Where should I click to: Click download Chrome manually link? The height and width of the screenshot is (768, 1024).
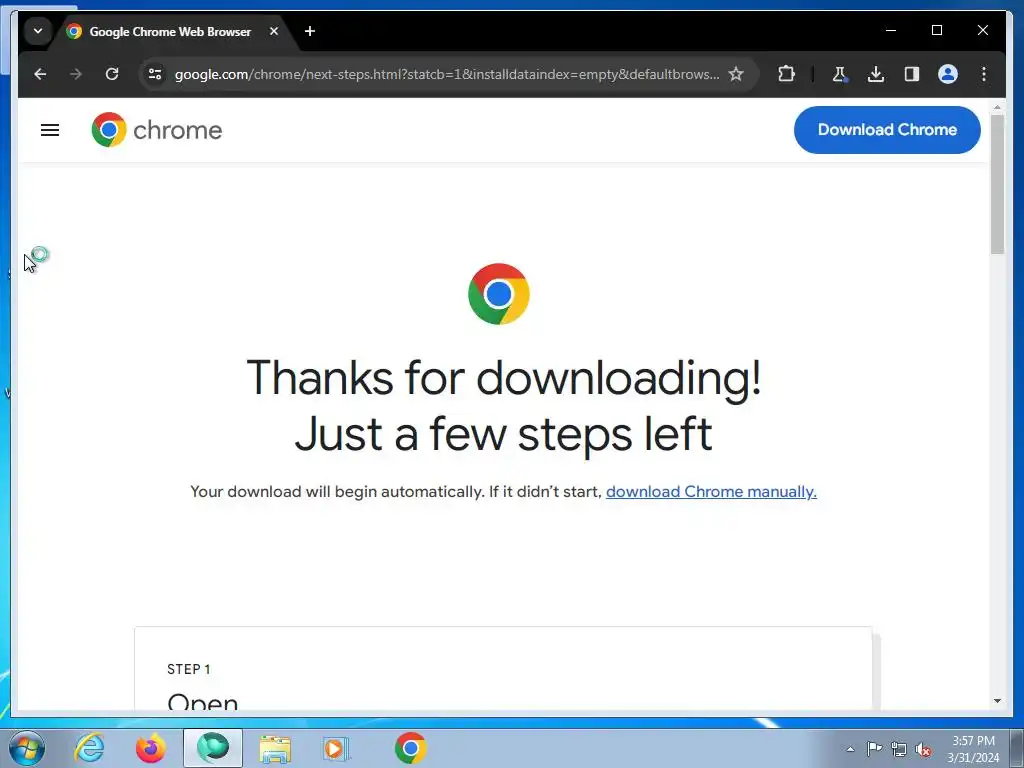coord(711,492)
